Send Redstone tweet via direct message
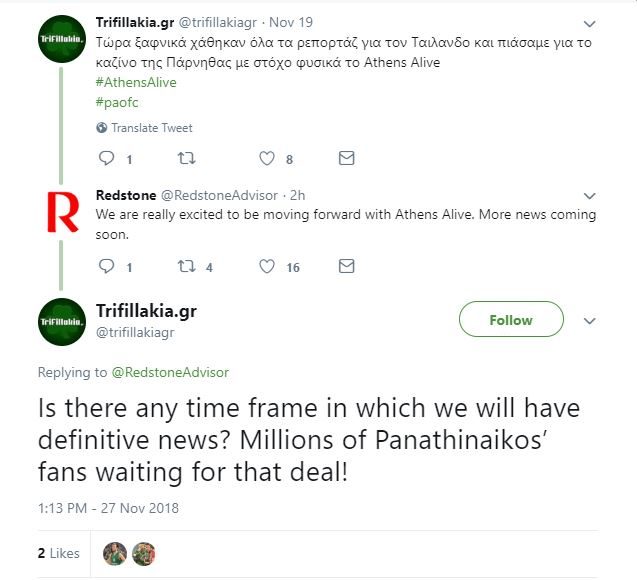The width and height of the screenshot is (637, 580). pos(346,267)
